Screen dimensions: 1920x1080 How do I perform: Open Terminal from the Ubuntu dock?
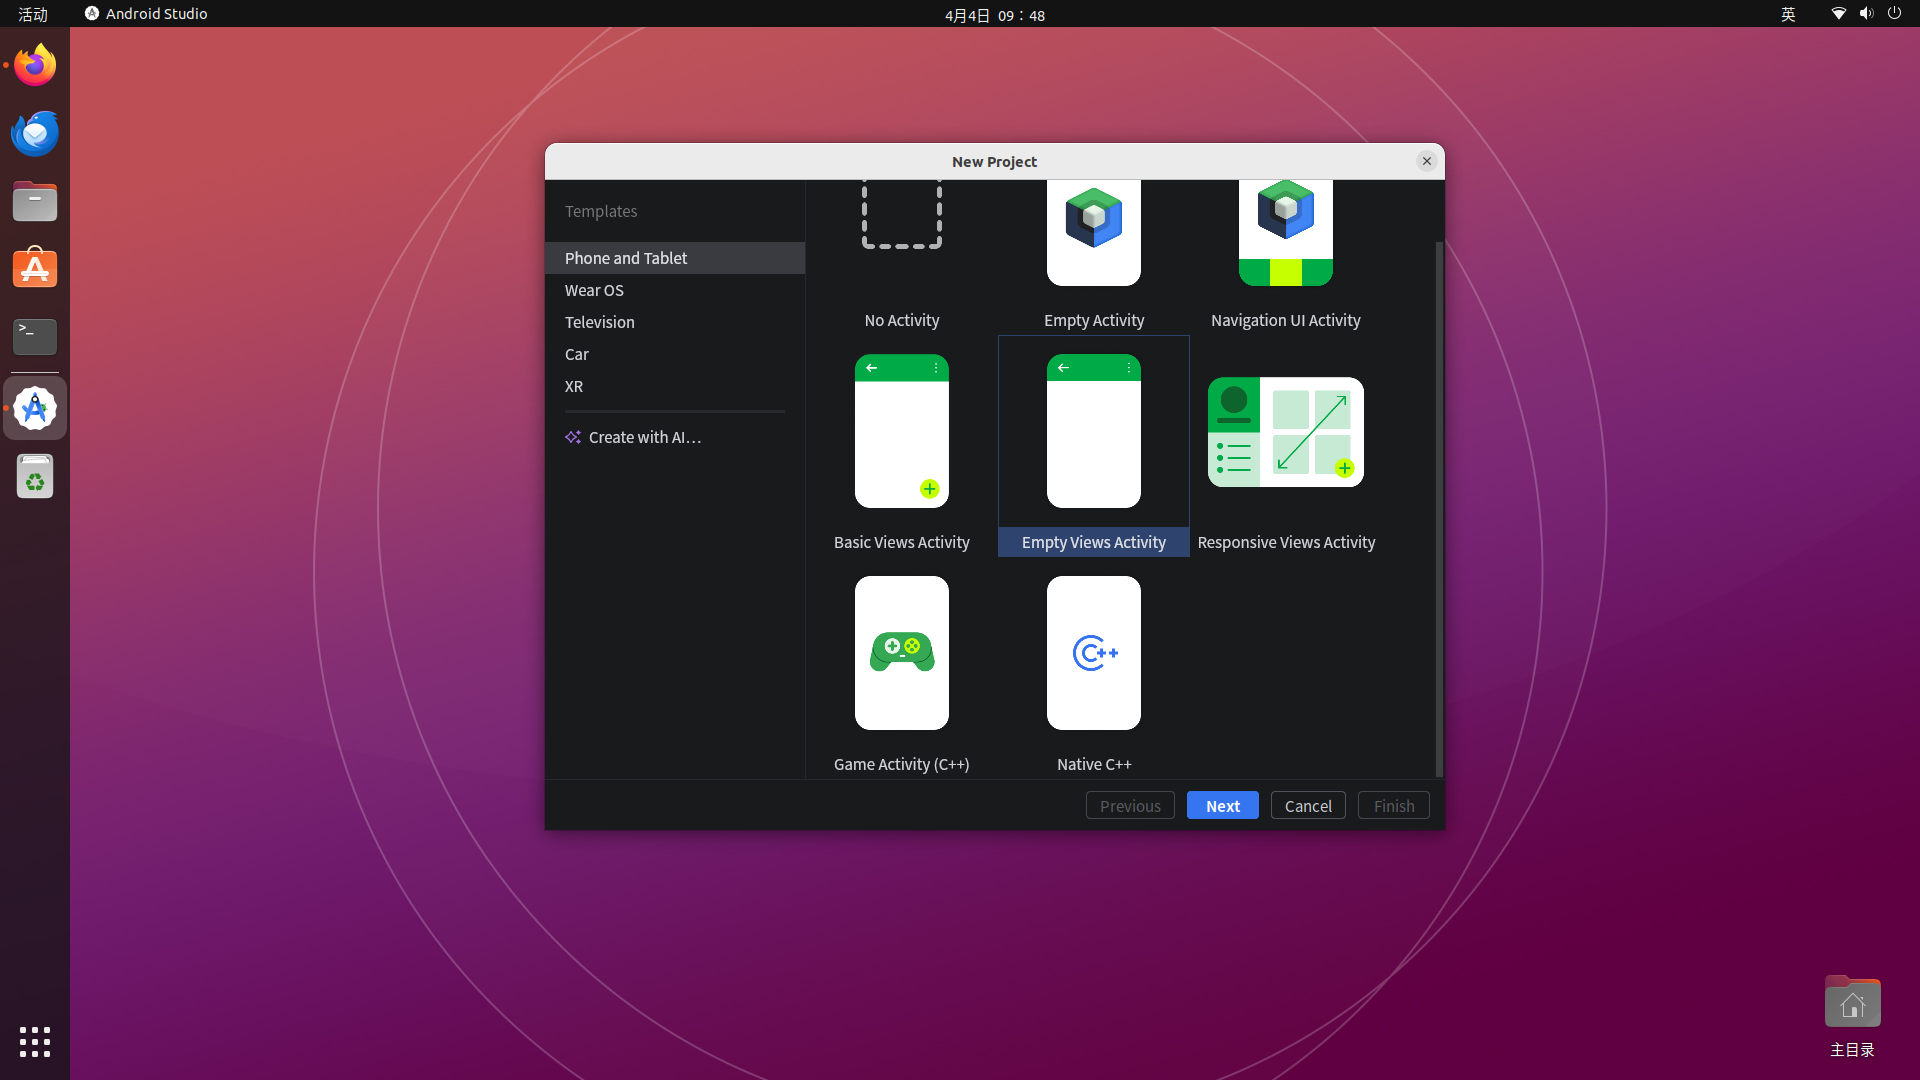click(35, 336)
